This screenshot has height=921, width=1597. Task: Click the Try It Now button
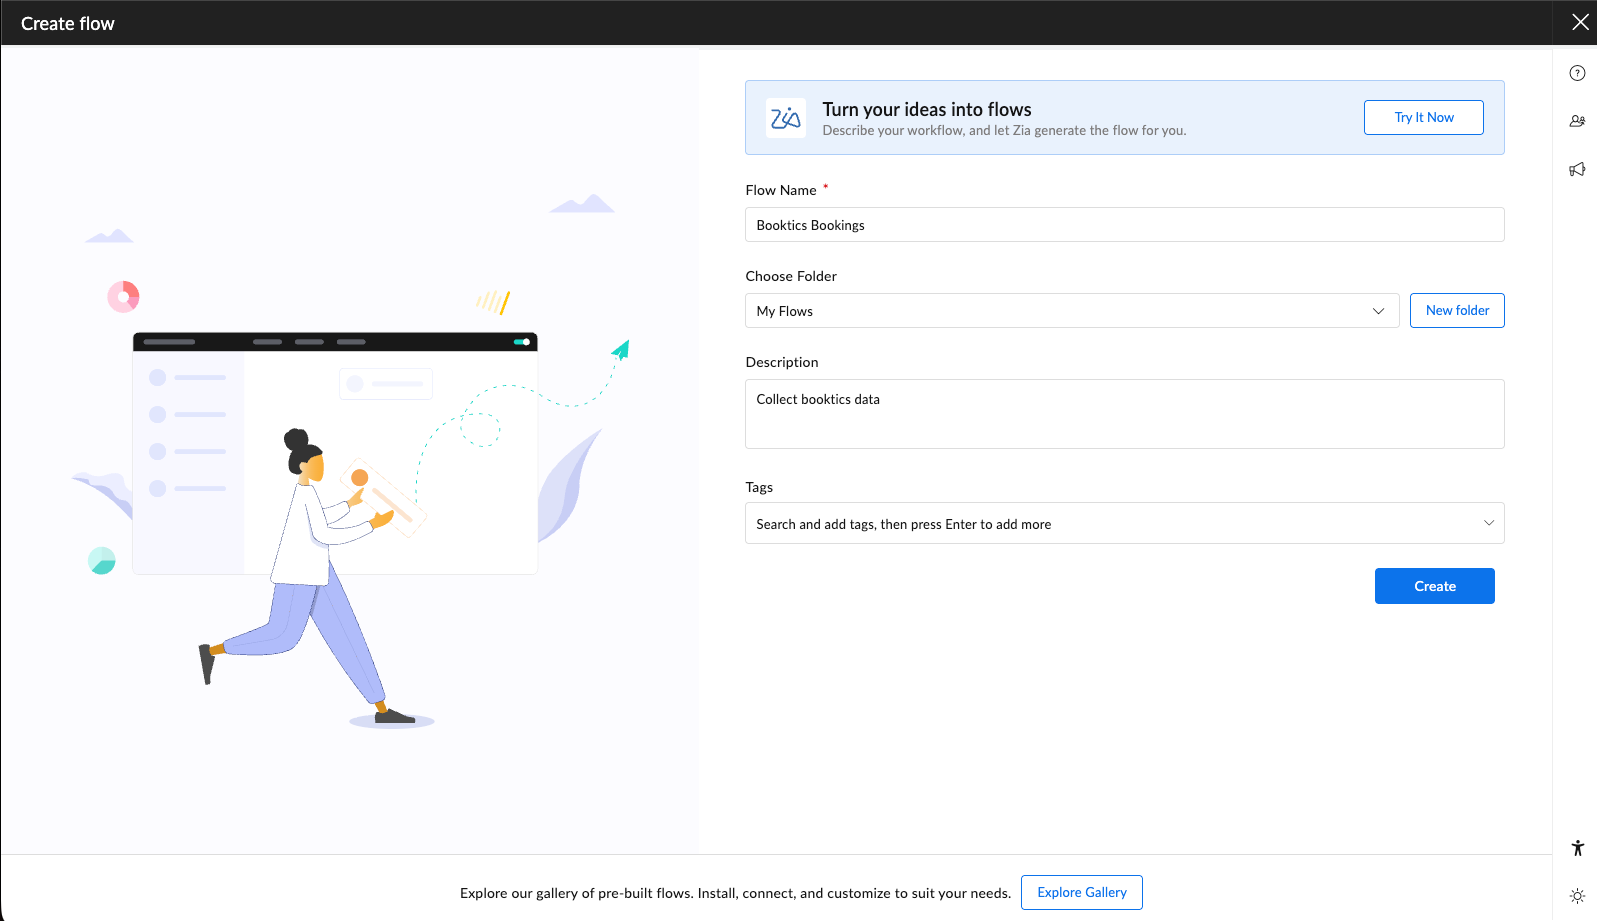pos(1423,117)
